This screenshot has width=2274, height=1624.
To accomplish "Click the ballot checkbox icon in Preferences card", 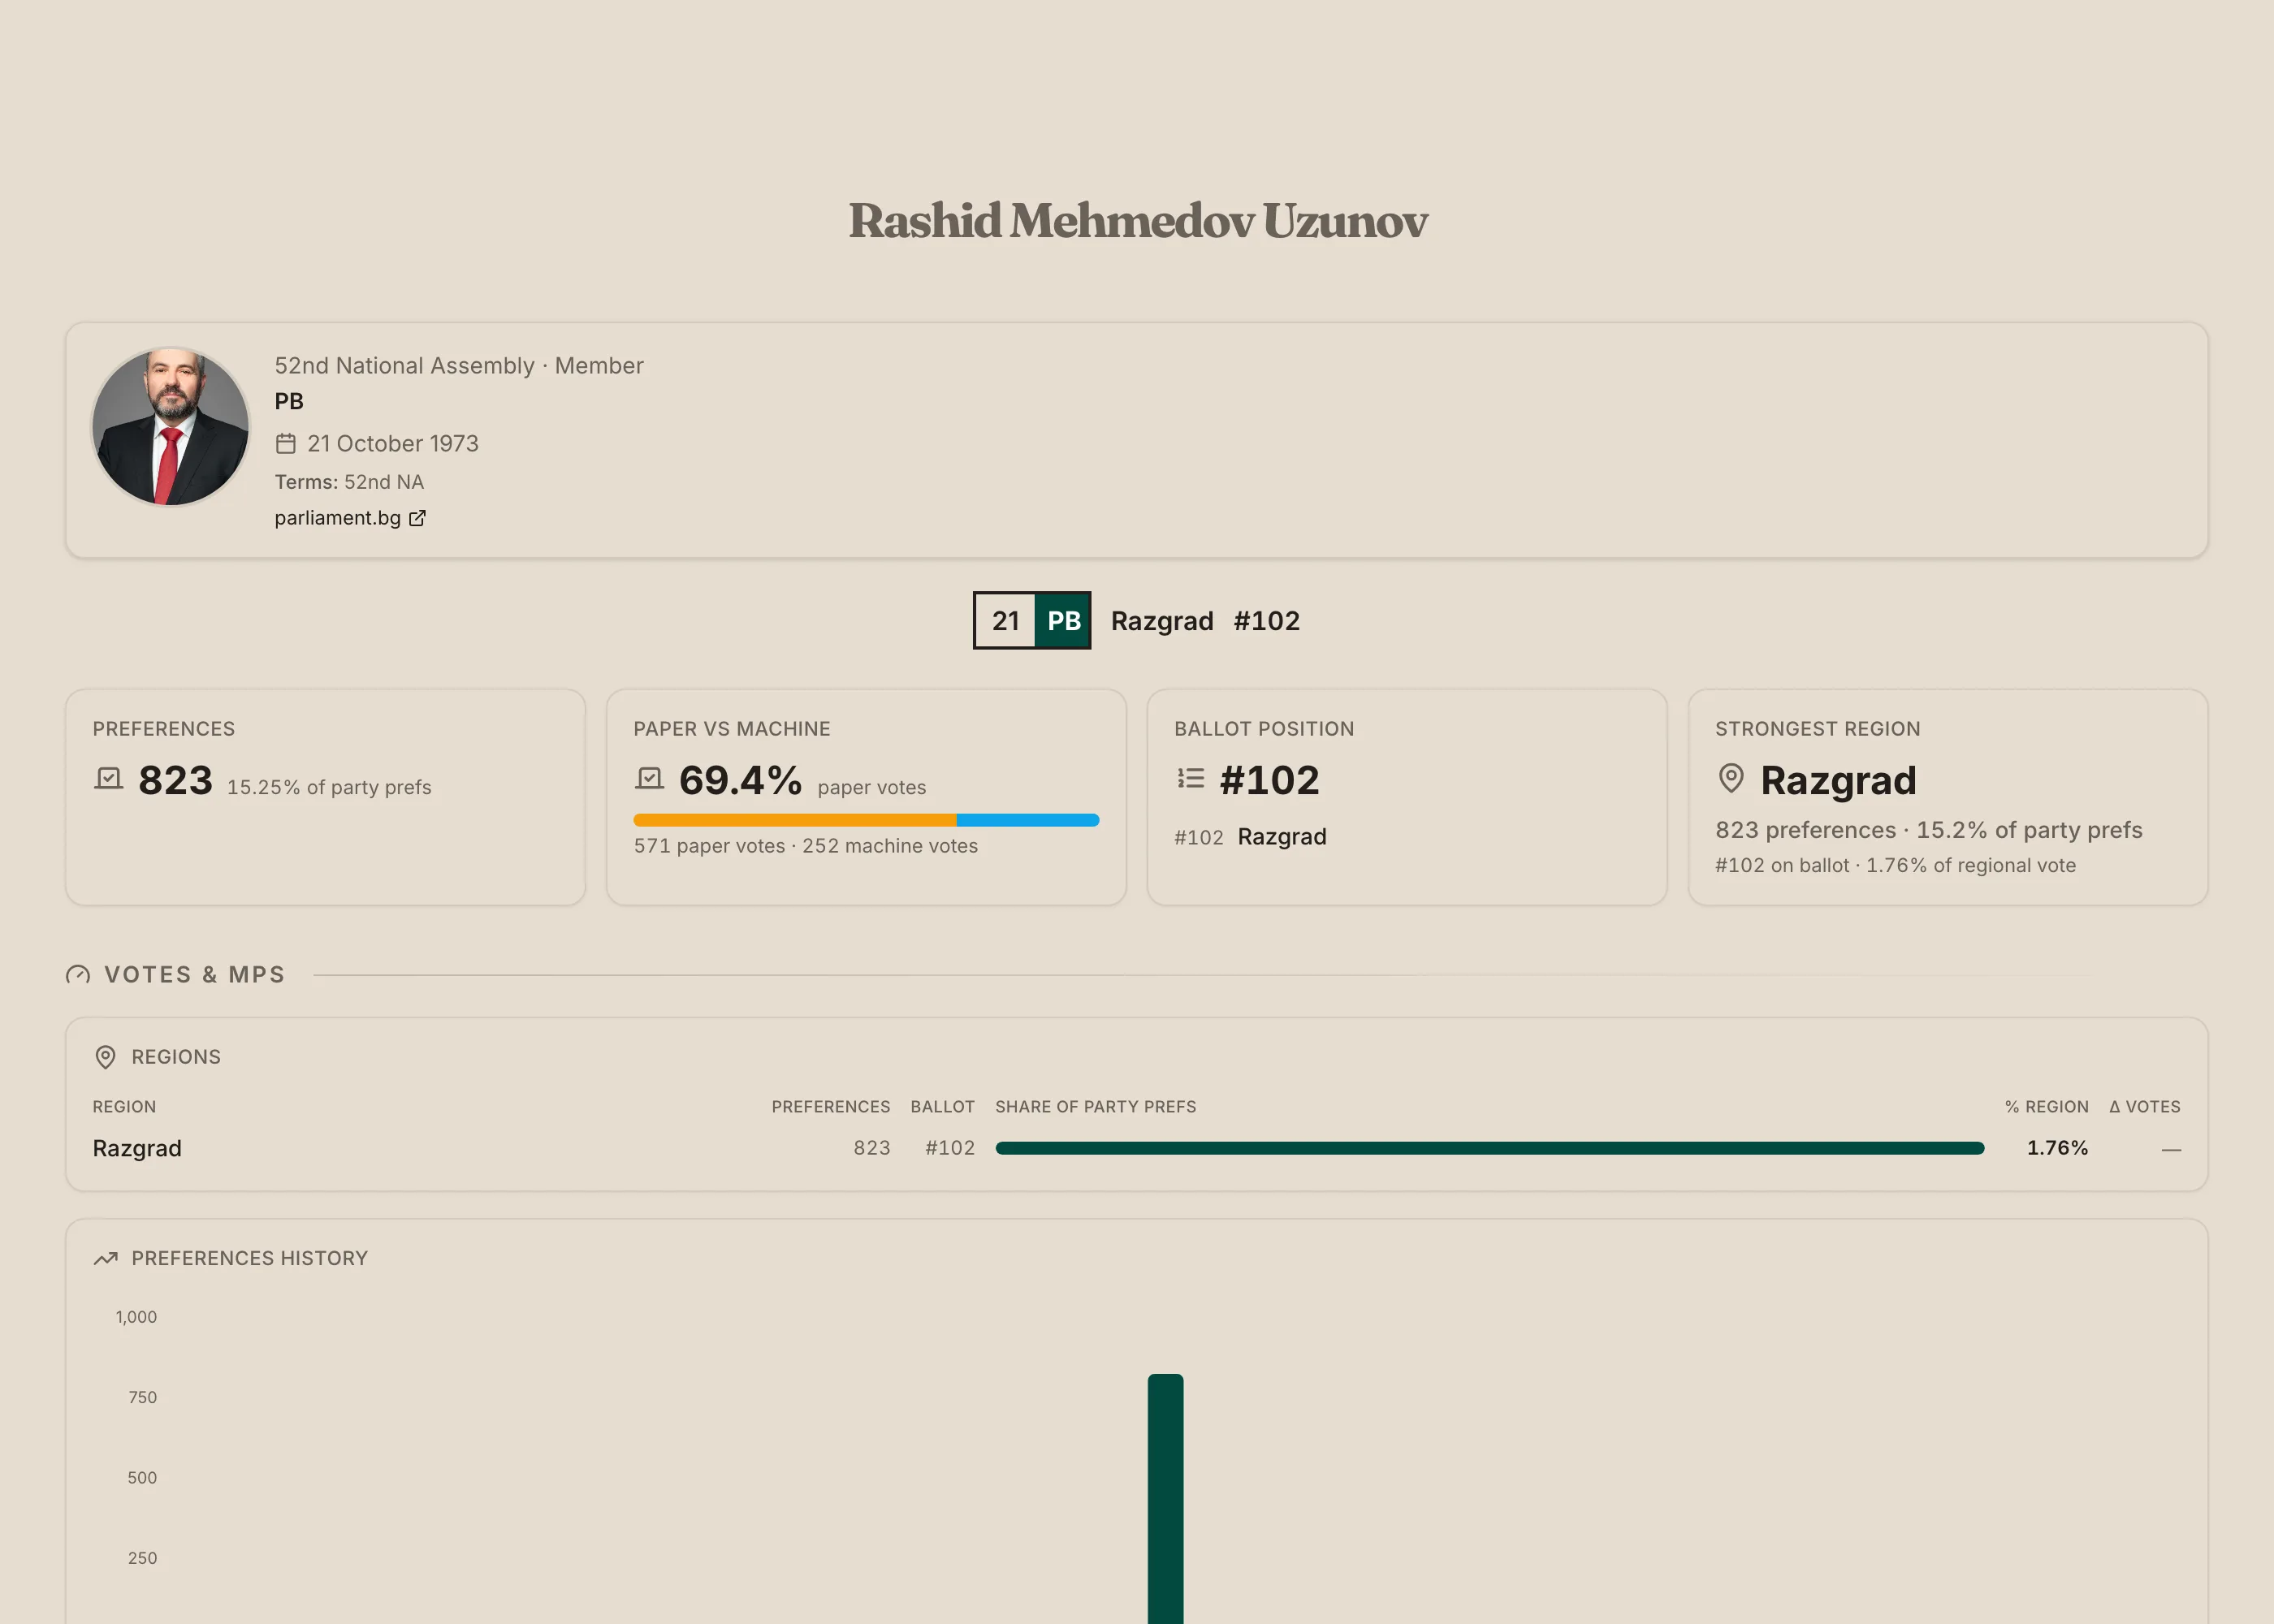I will (x=109, y=779).
